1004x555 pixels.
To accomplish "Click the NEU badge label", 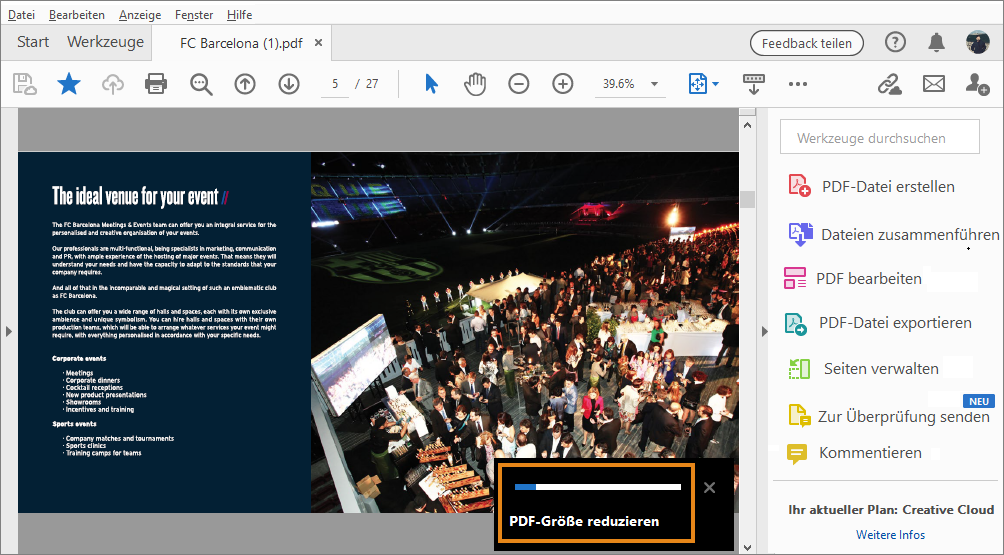I will [x=978, y=401].
